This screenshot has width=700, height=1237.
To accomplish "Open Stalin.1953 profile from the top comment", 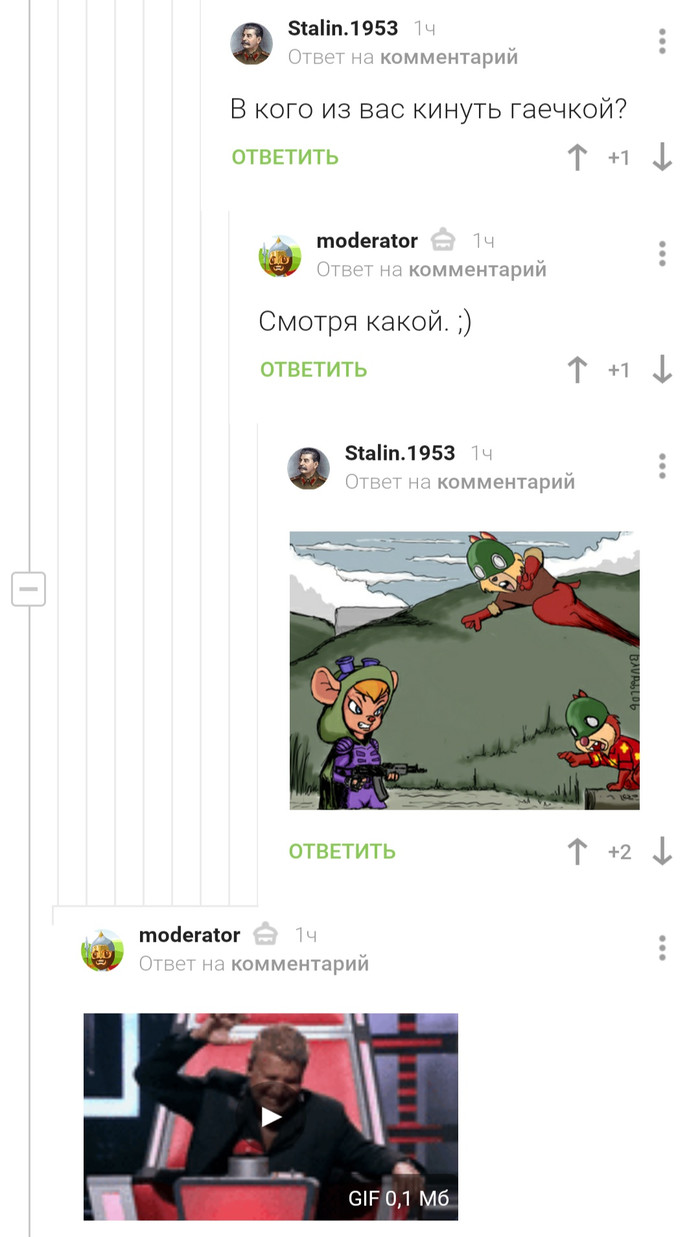I will click(x=343, y=29).
